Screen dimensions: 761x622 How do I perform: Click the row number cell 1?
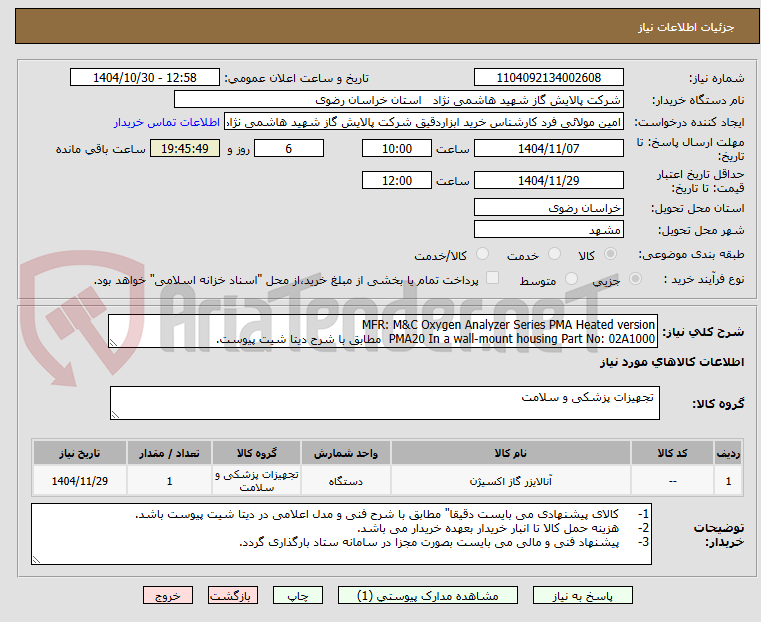[x=728, y=481]
